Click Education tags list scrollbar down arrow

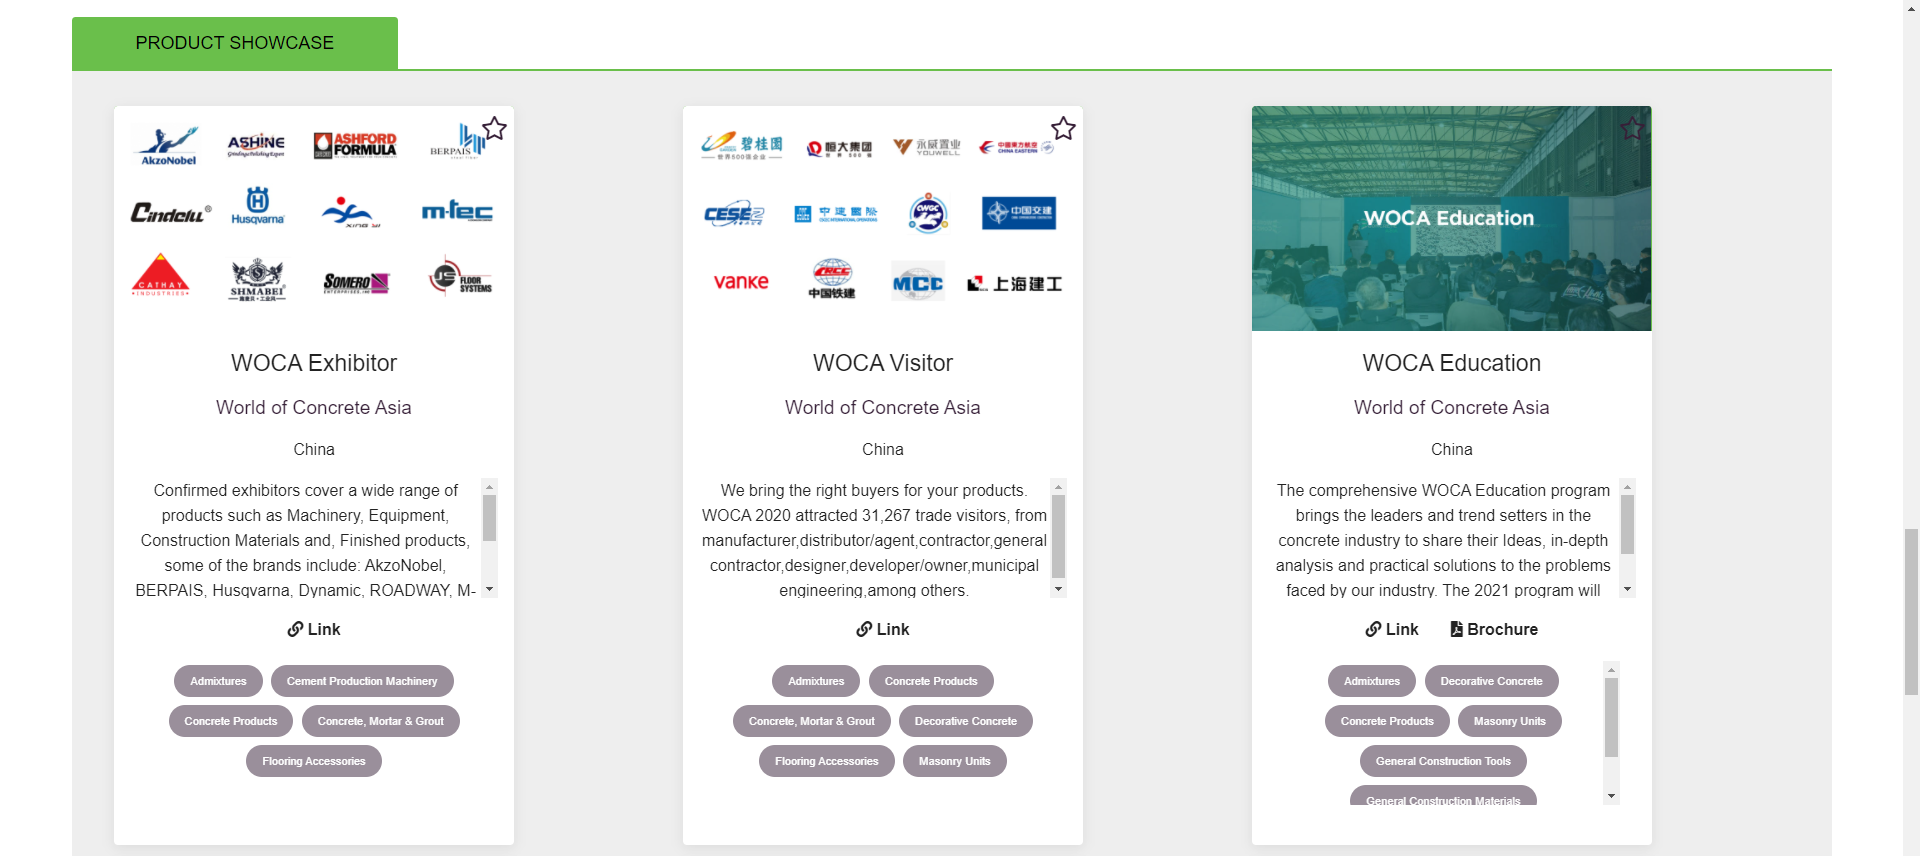(1611, 796)
